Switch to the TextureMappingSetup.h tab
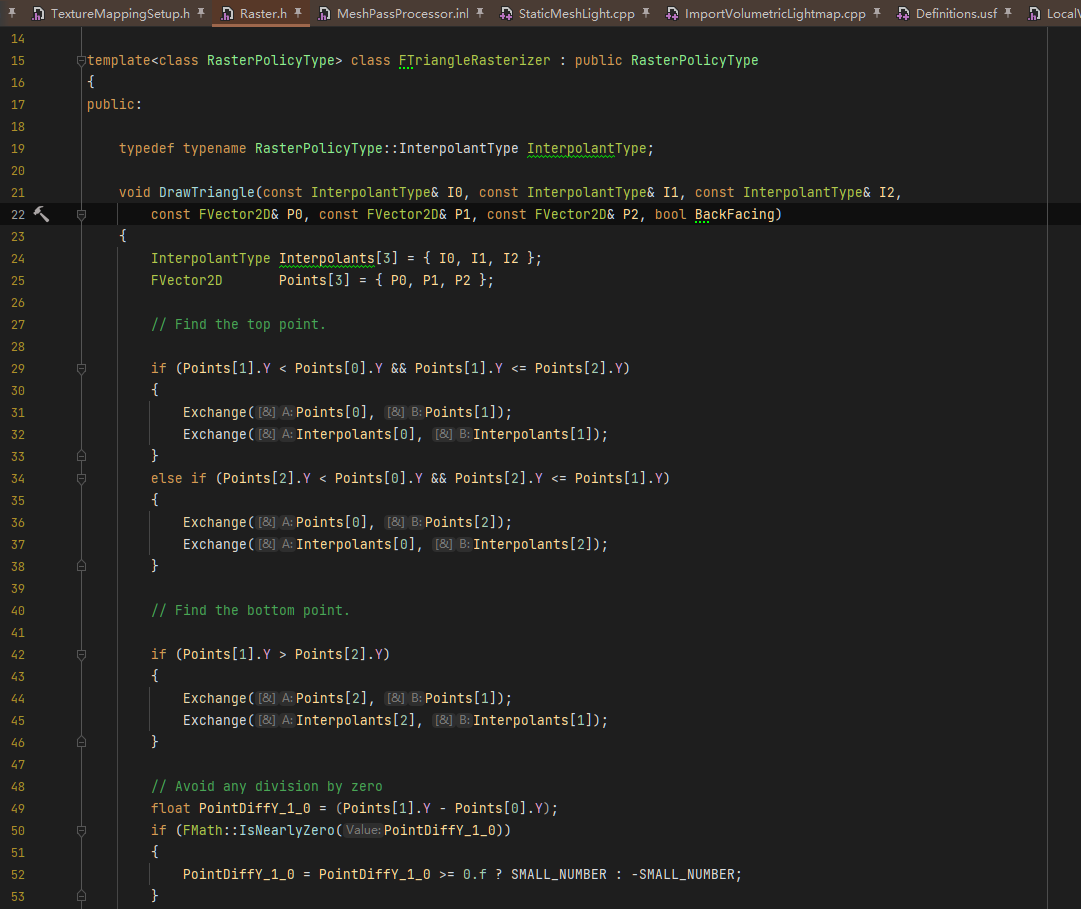The width and height of the screenshot is (1081, 909). click(x=120, y=14)
